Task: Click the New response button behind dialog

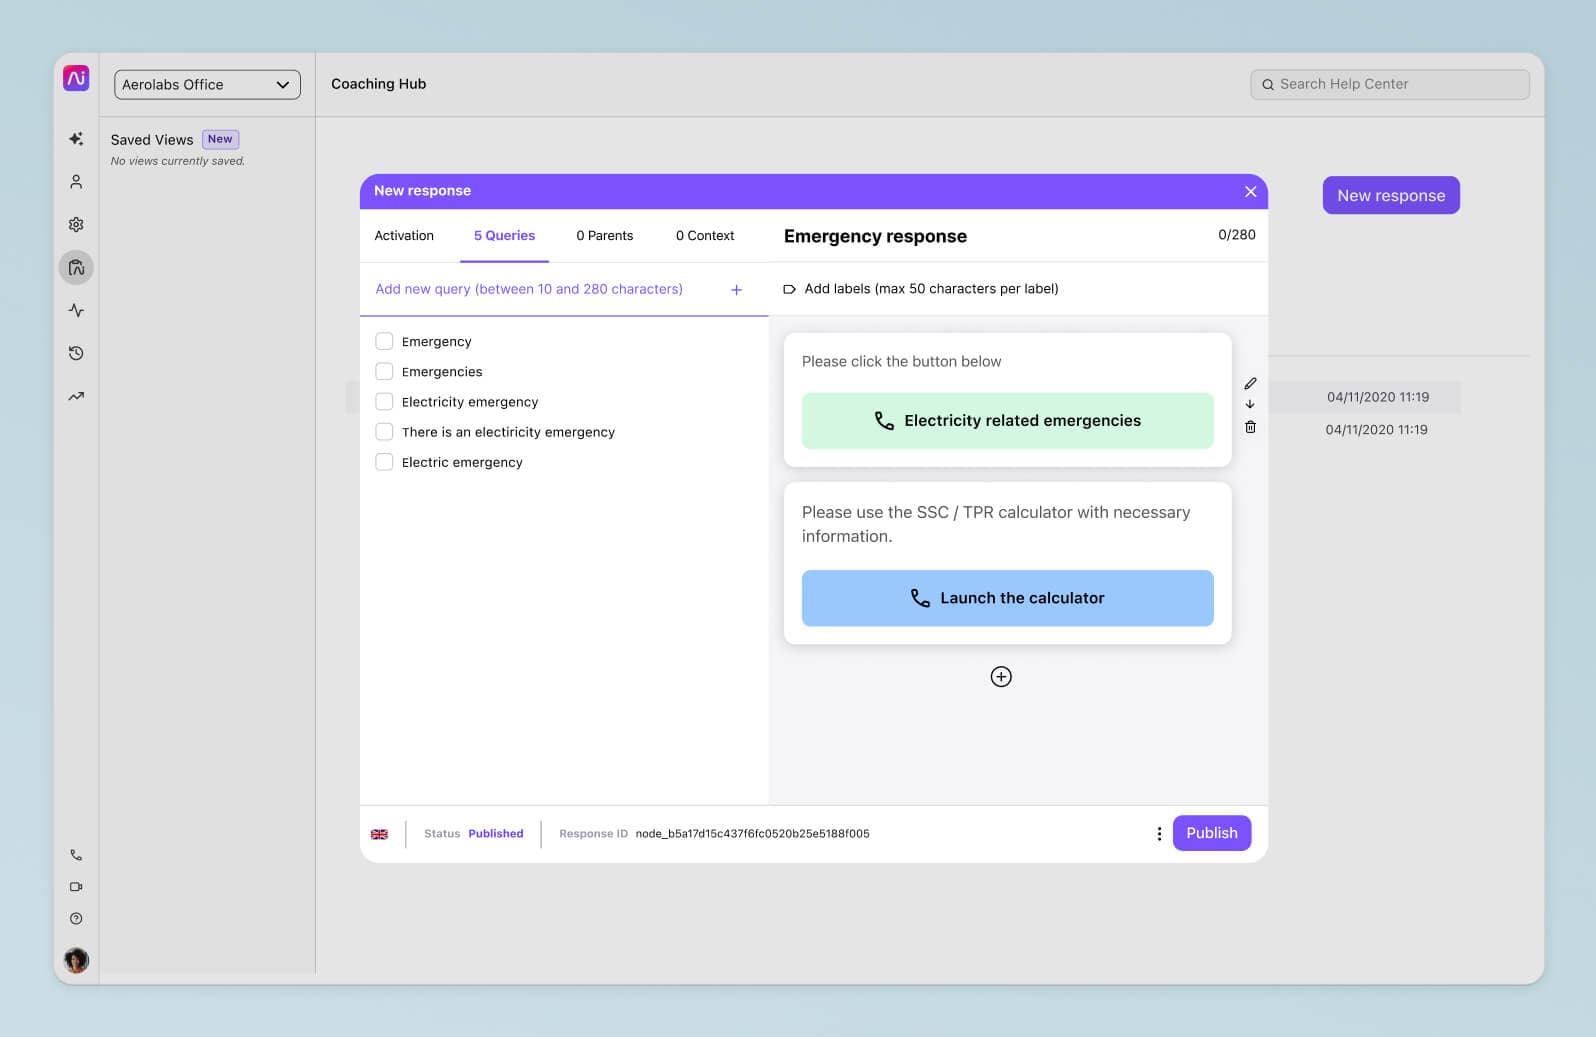Action: click(x=1391, y=196)
